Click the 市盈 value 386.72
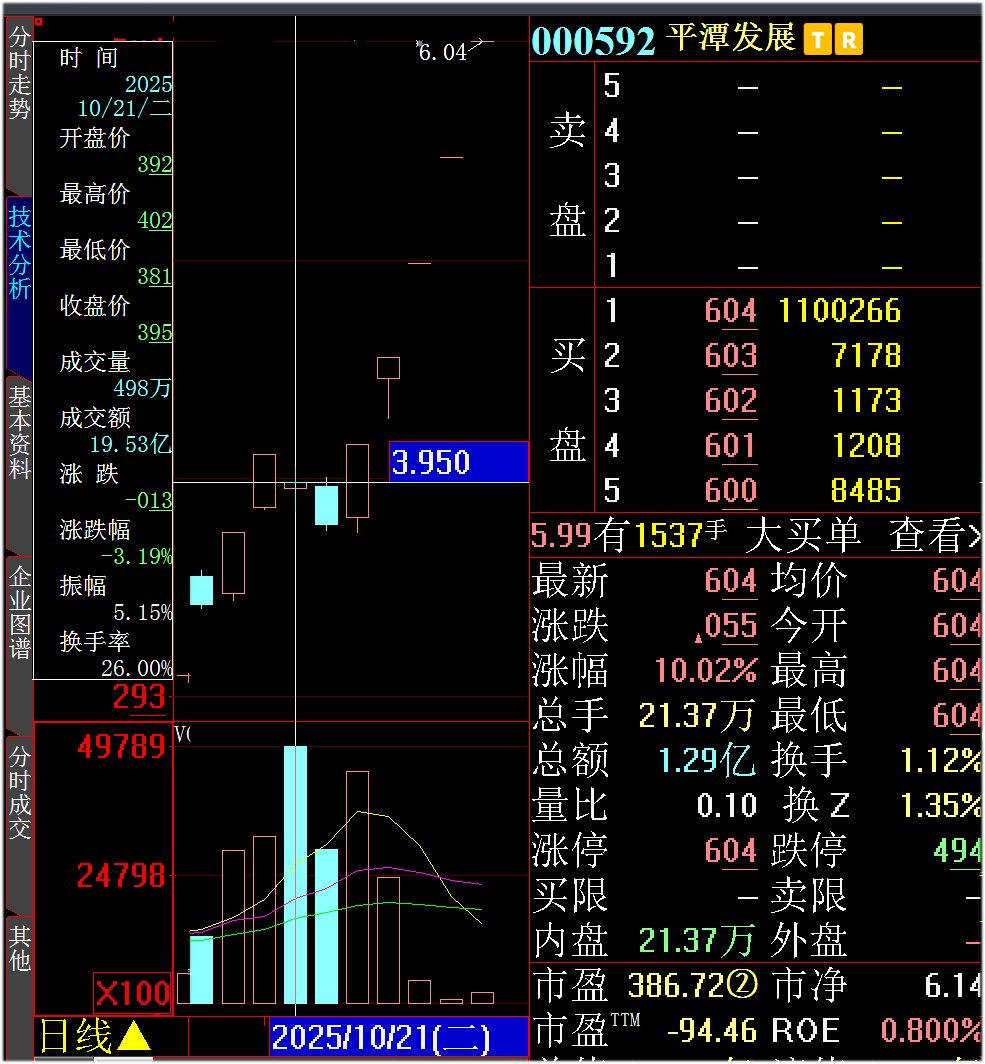This screenshot has height=1064, width=985. tap(676, 985)
